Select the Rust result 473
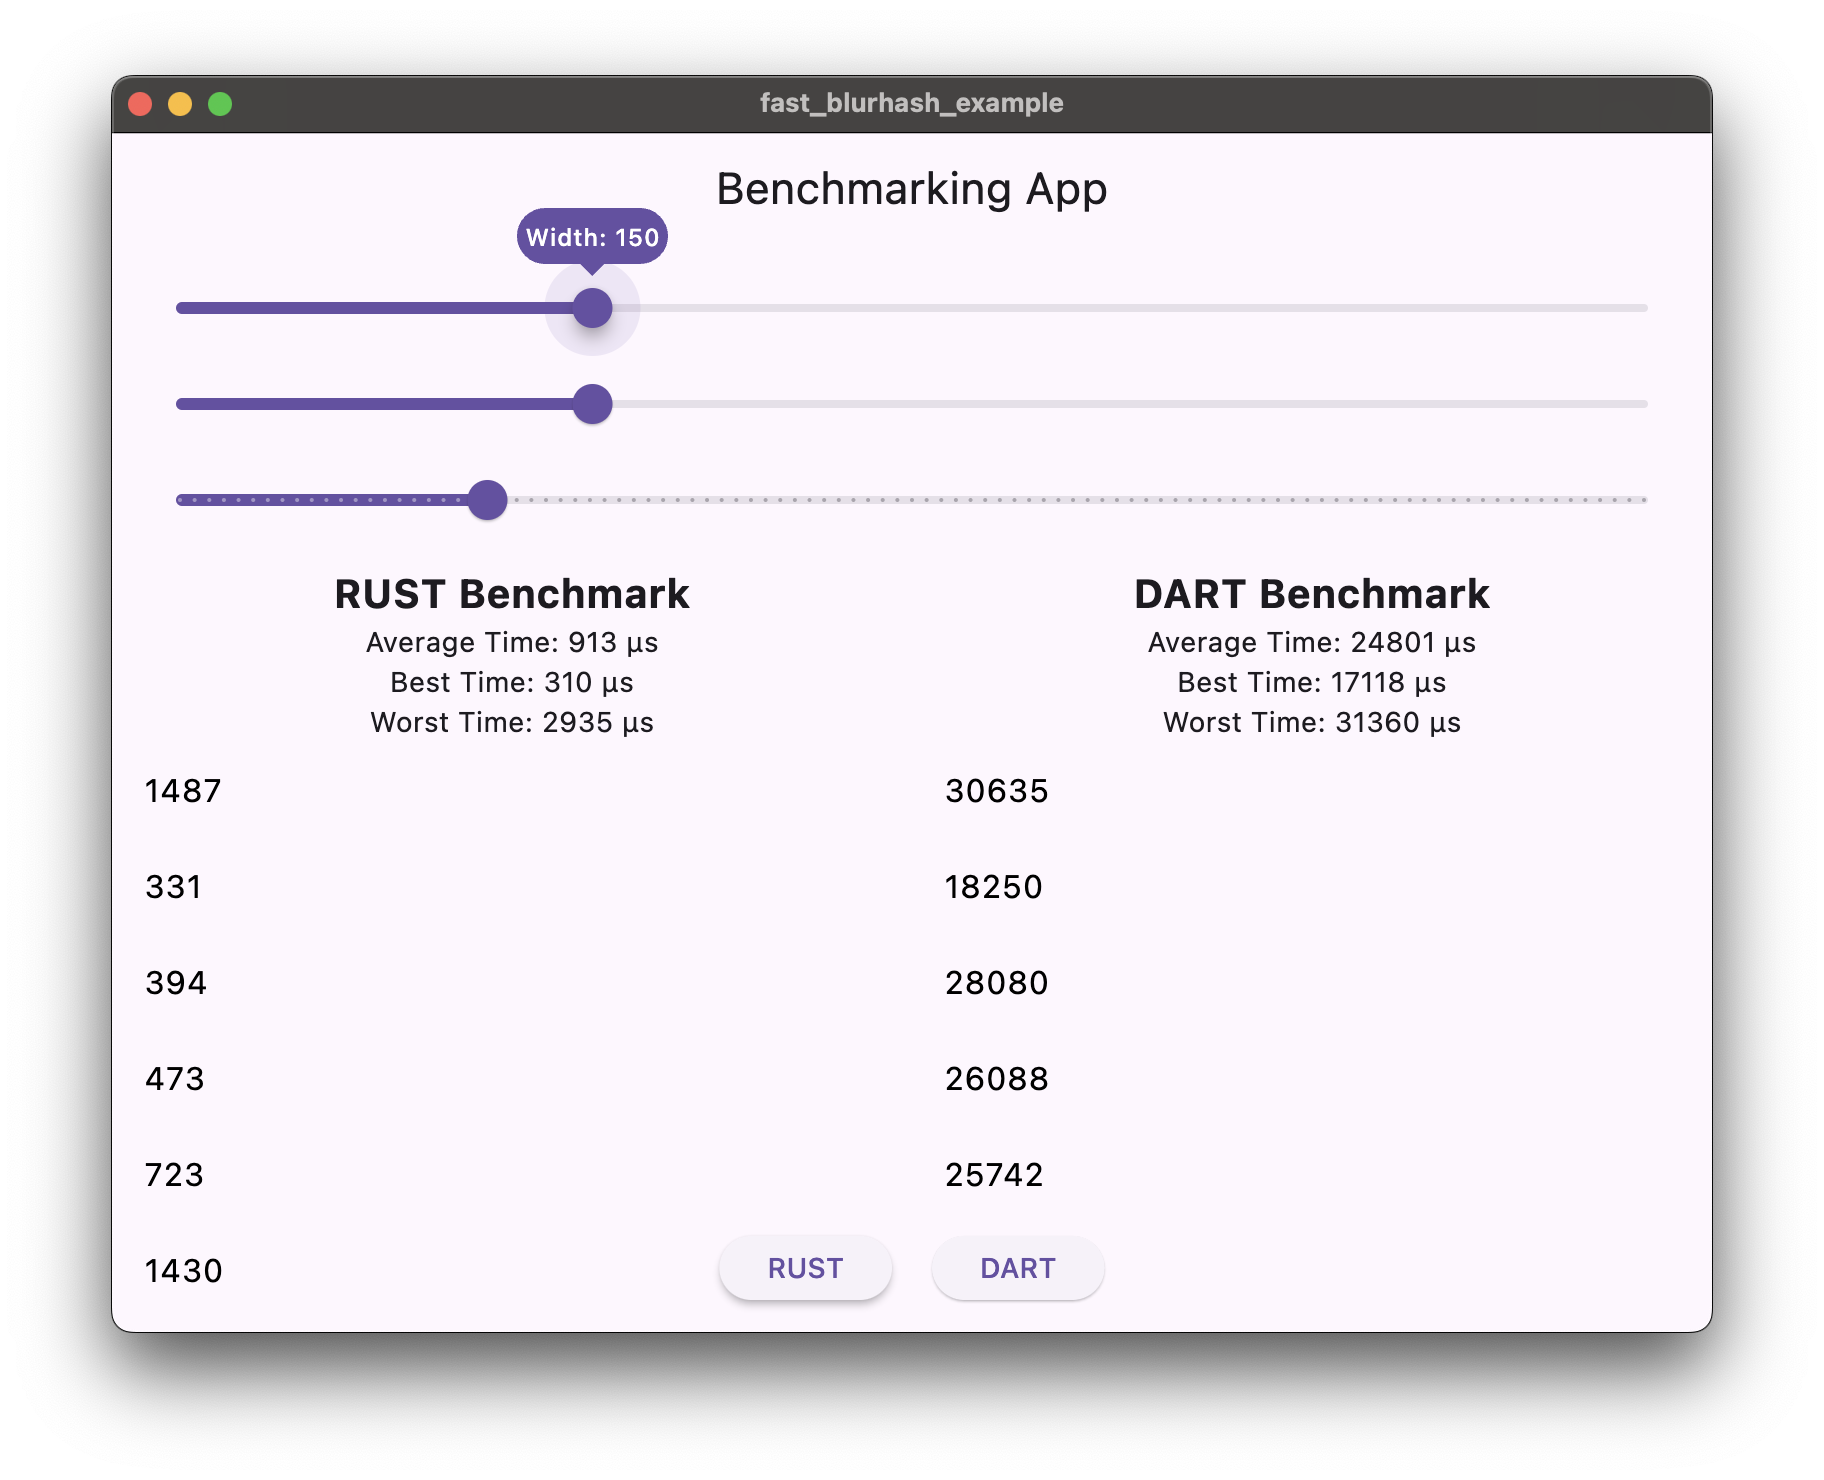 pos(175,1079)
